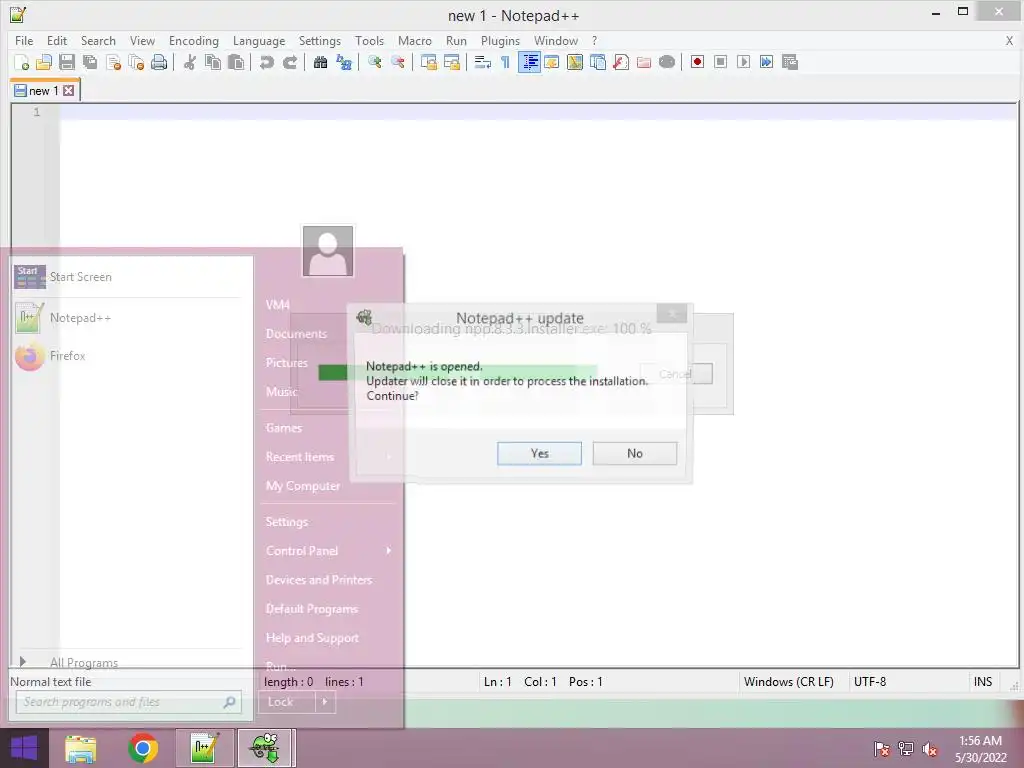The image size is (1024, 768).
Task: Click the Close All documents toolbar icon
Action: 136,62
